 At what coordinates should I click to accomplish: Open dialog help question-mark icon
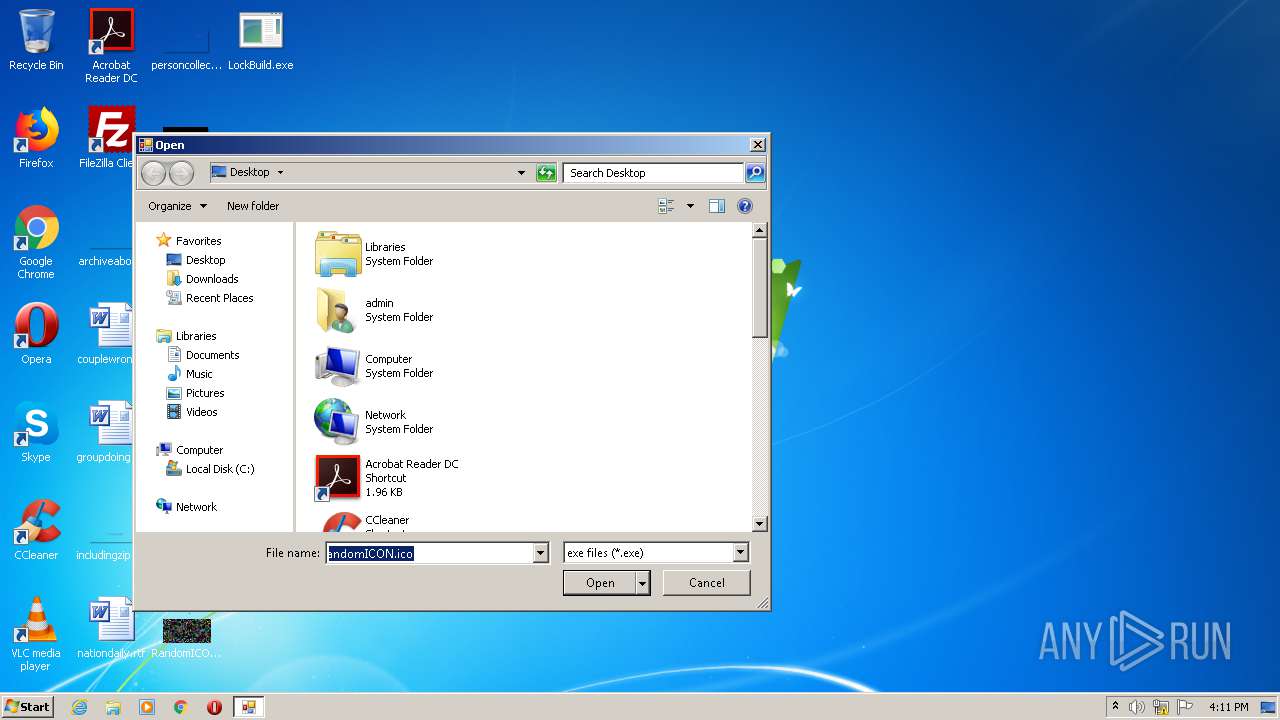click(x=744, y=206)
